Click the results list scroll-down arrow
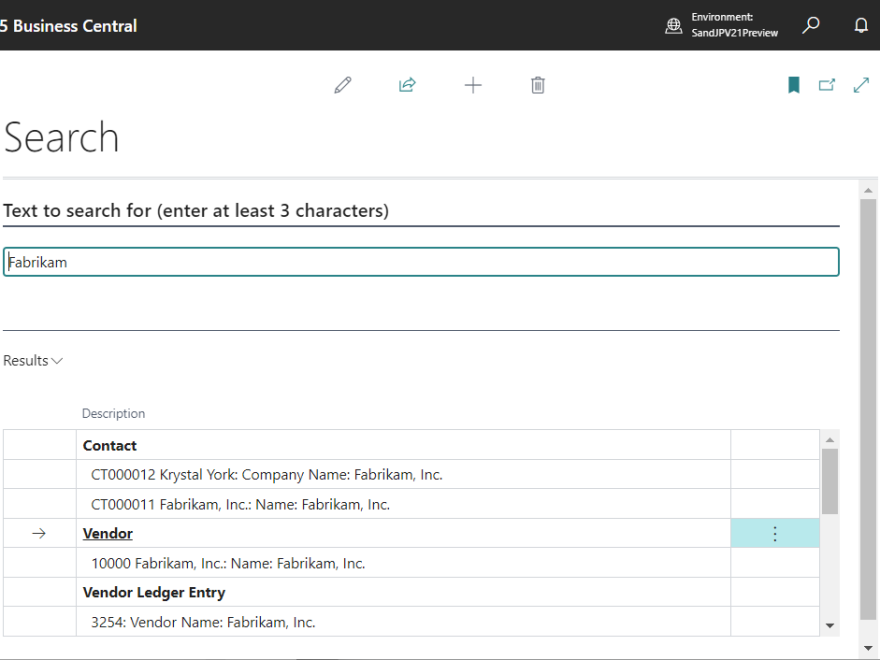This screenshot has width=880, height=660. [x=830, y=625]
